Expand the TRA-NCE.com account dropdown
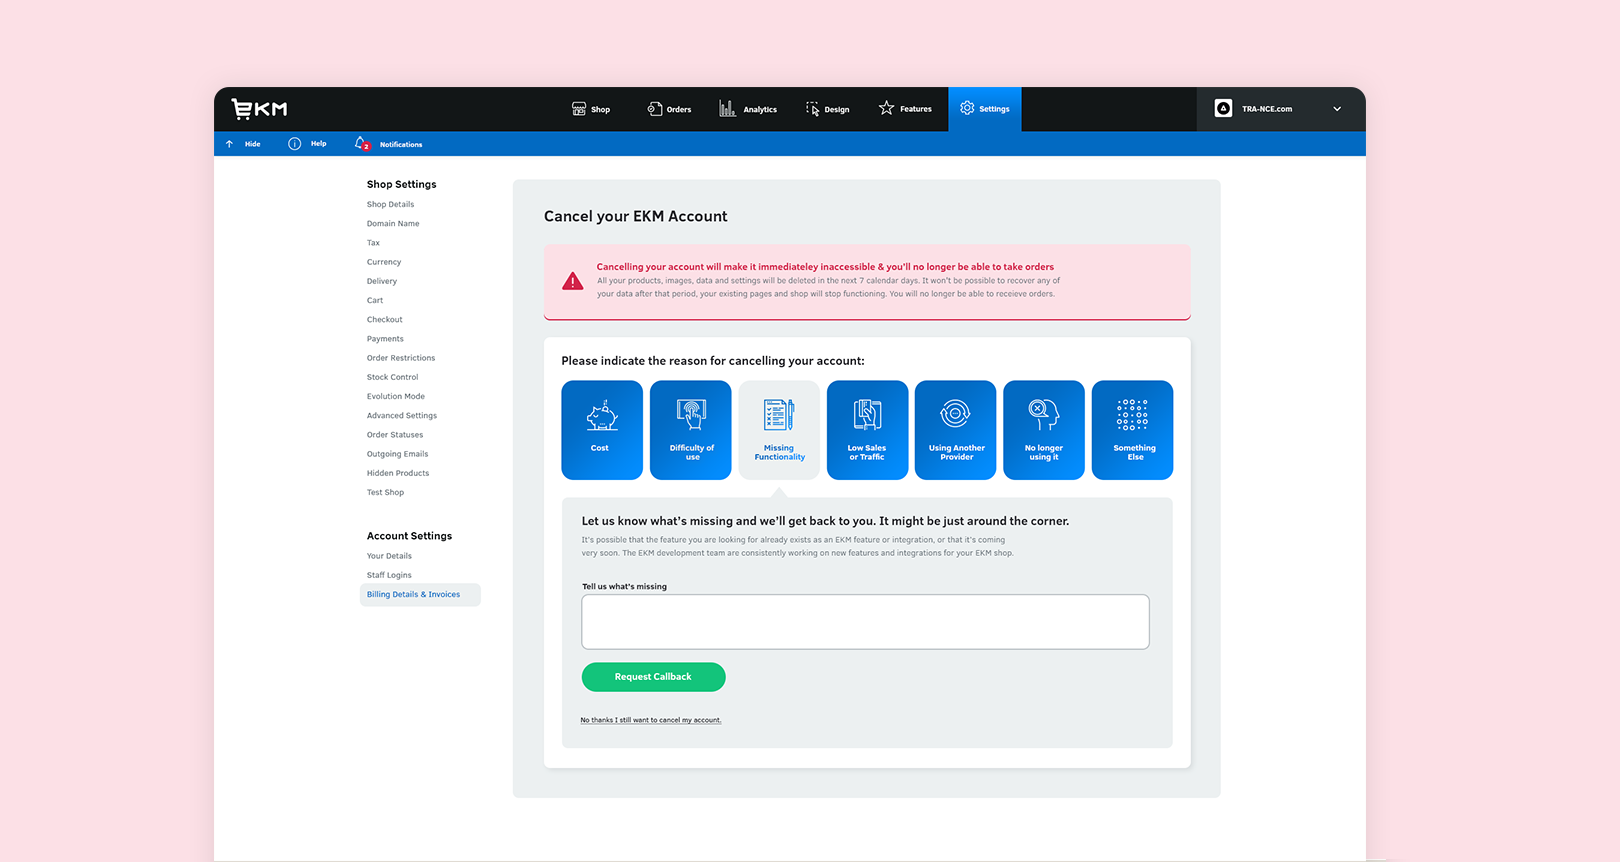The width and height of the screenshot is (1620, 862). (1337, 109)
